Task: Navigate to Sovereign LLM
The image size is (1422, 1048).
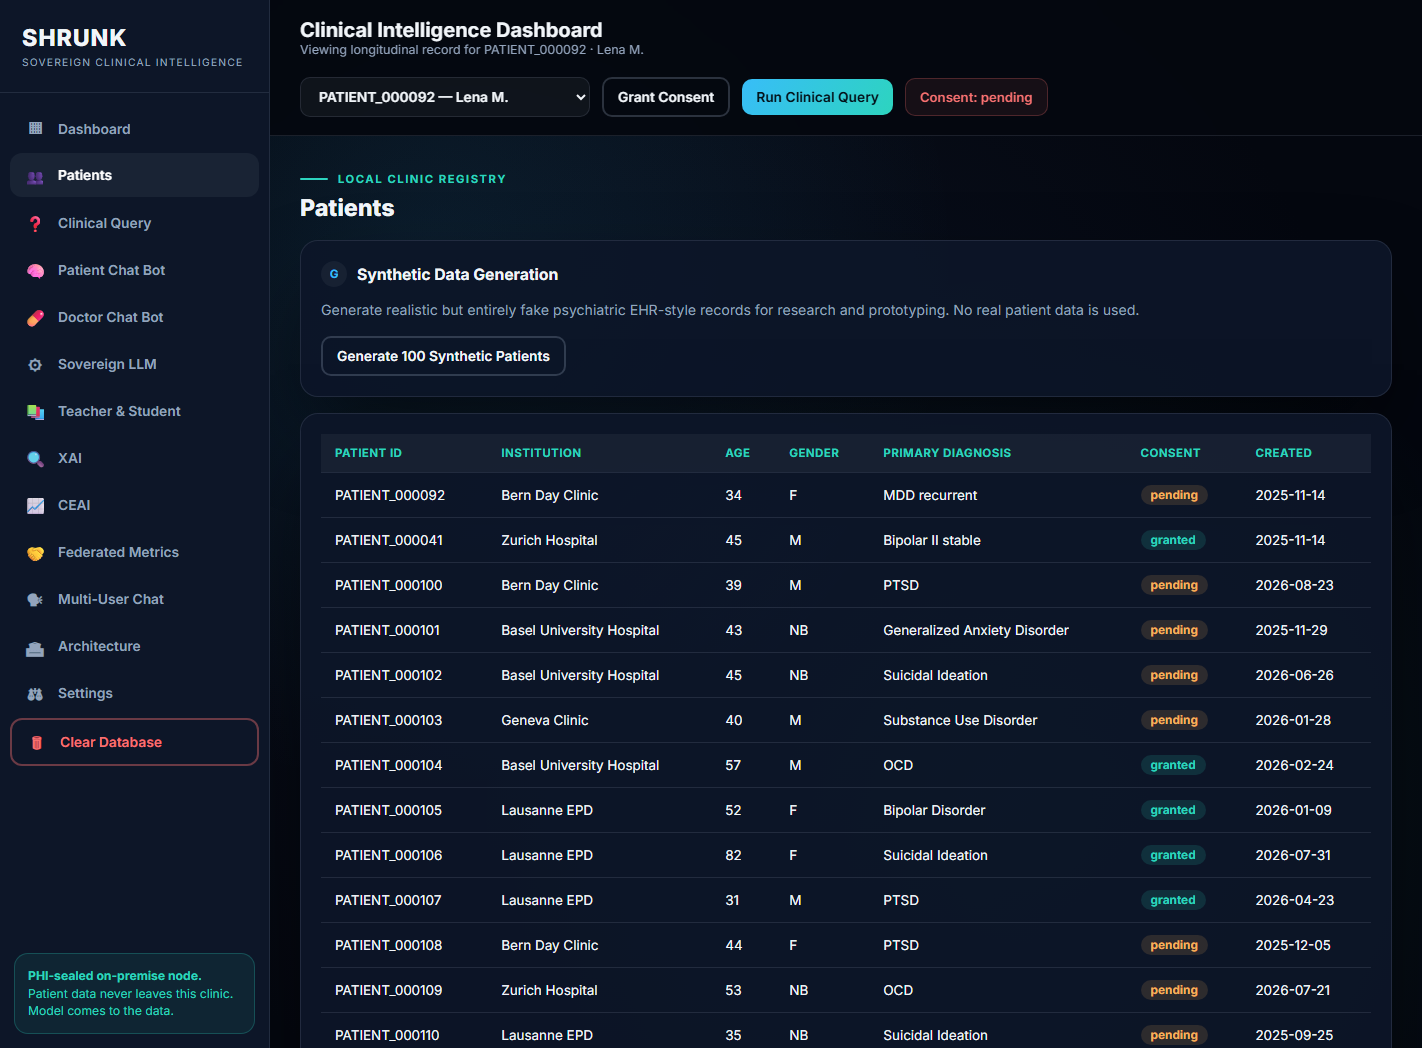Action: click(x=134, y=364)
